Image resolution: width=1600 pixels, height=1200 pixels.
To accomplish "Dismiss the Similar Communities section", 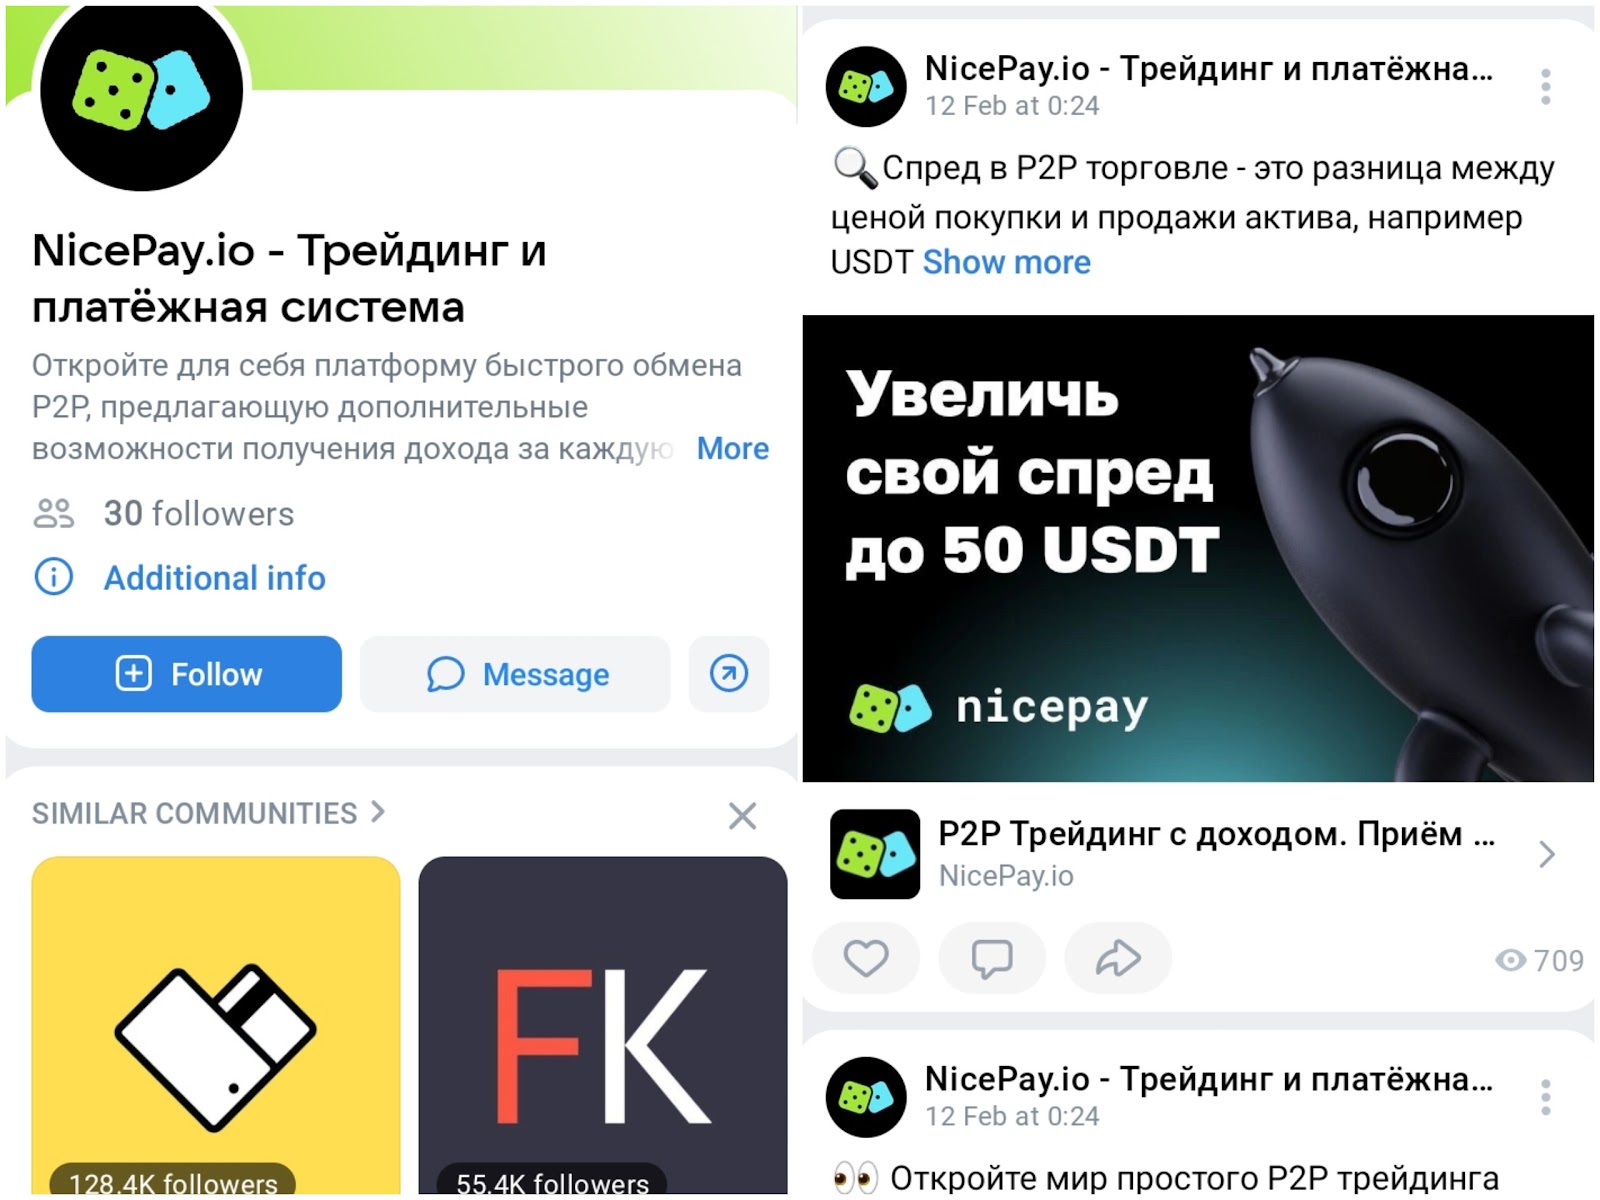I will 742,815.
